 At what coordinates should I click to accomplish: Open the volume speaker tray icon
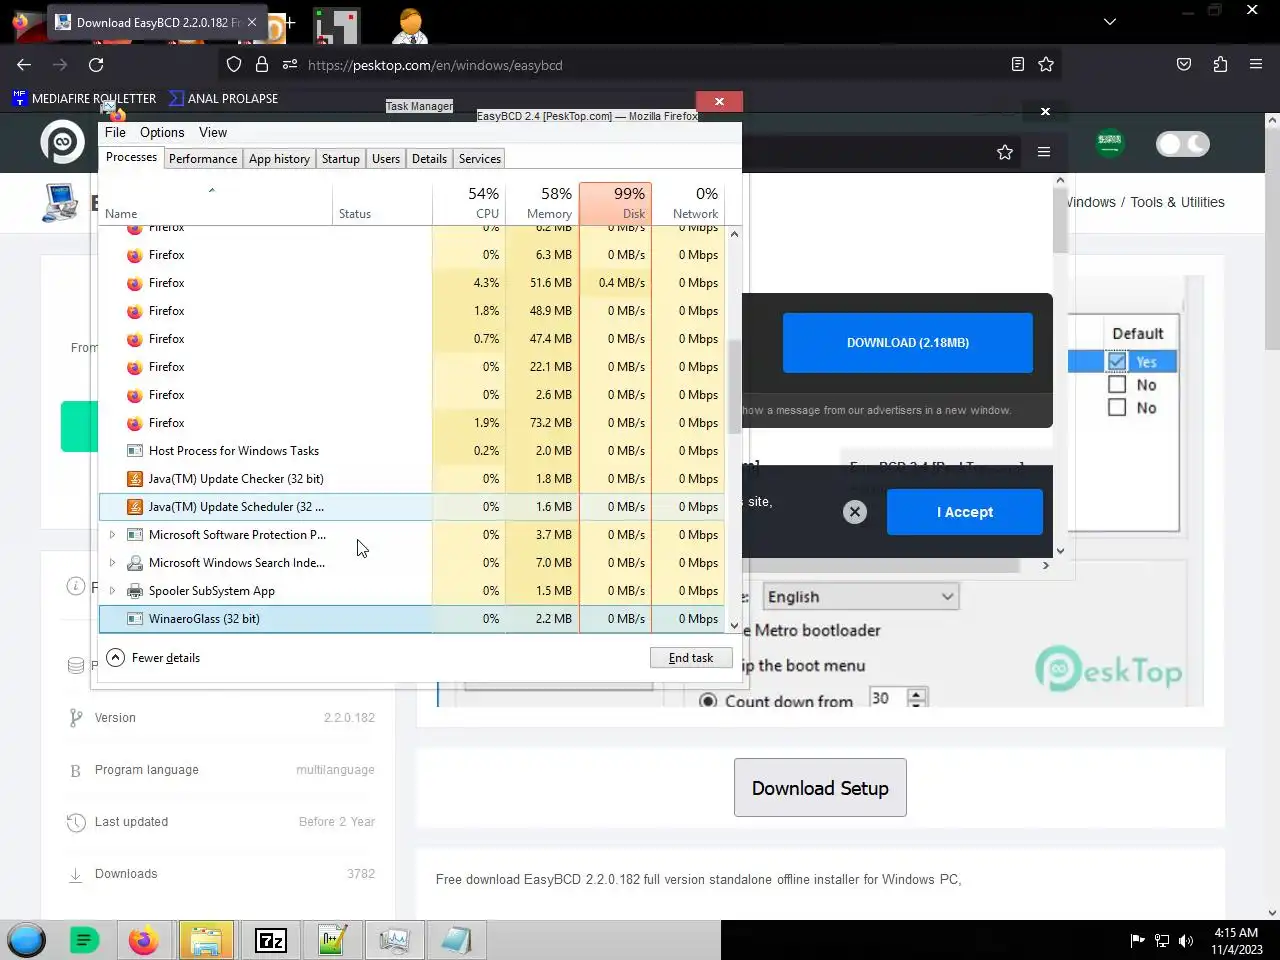point(1186,941)
